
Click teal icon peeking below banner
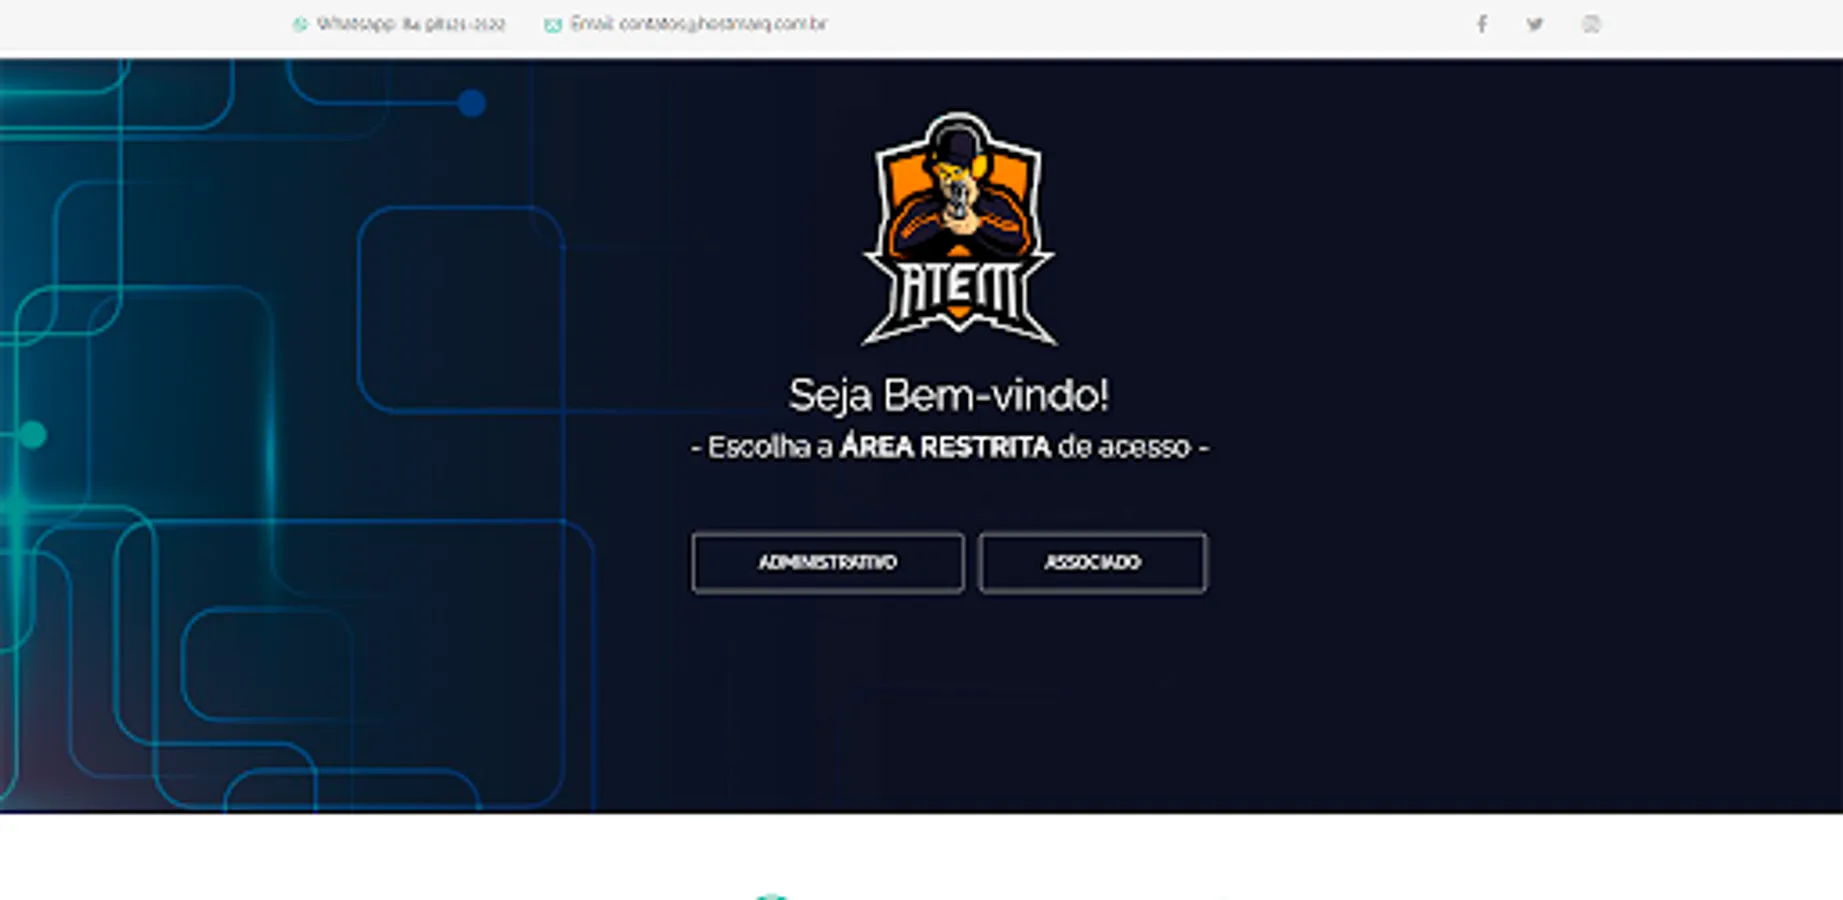point(770,896)
